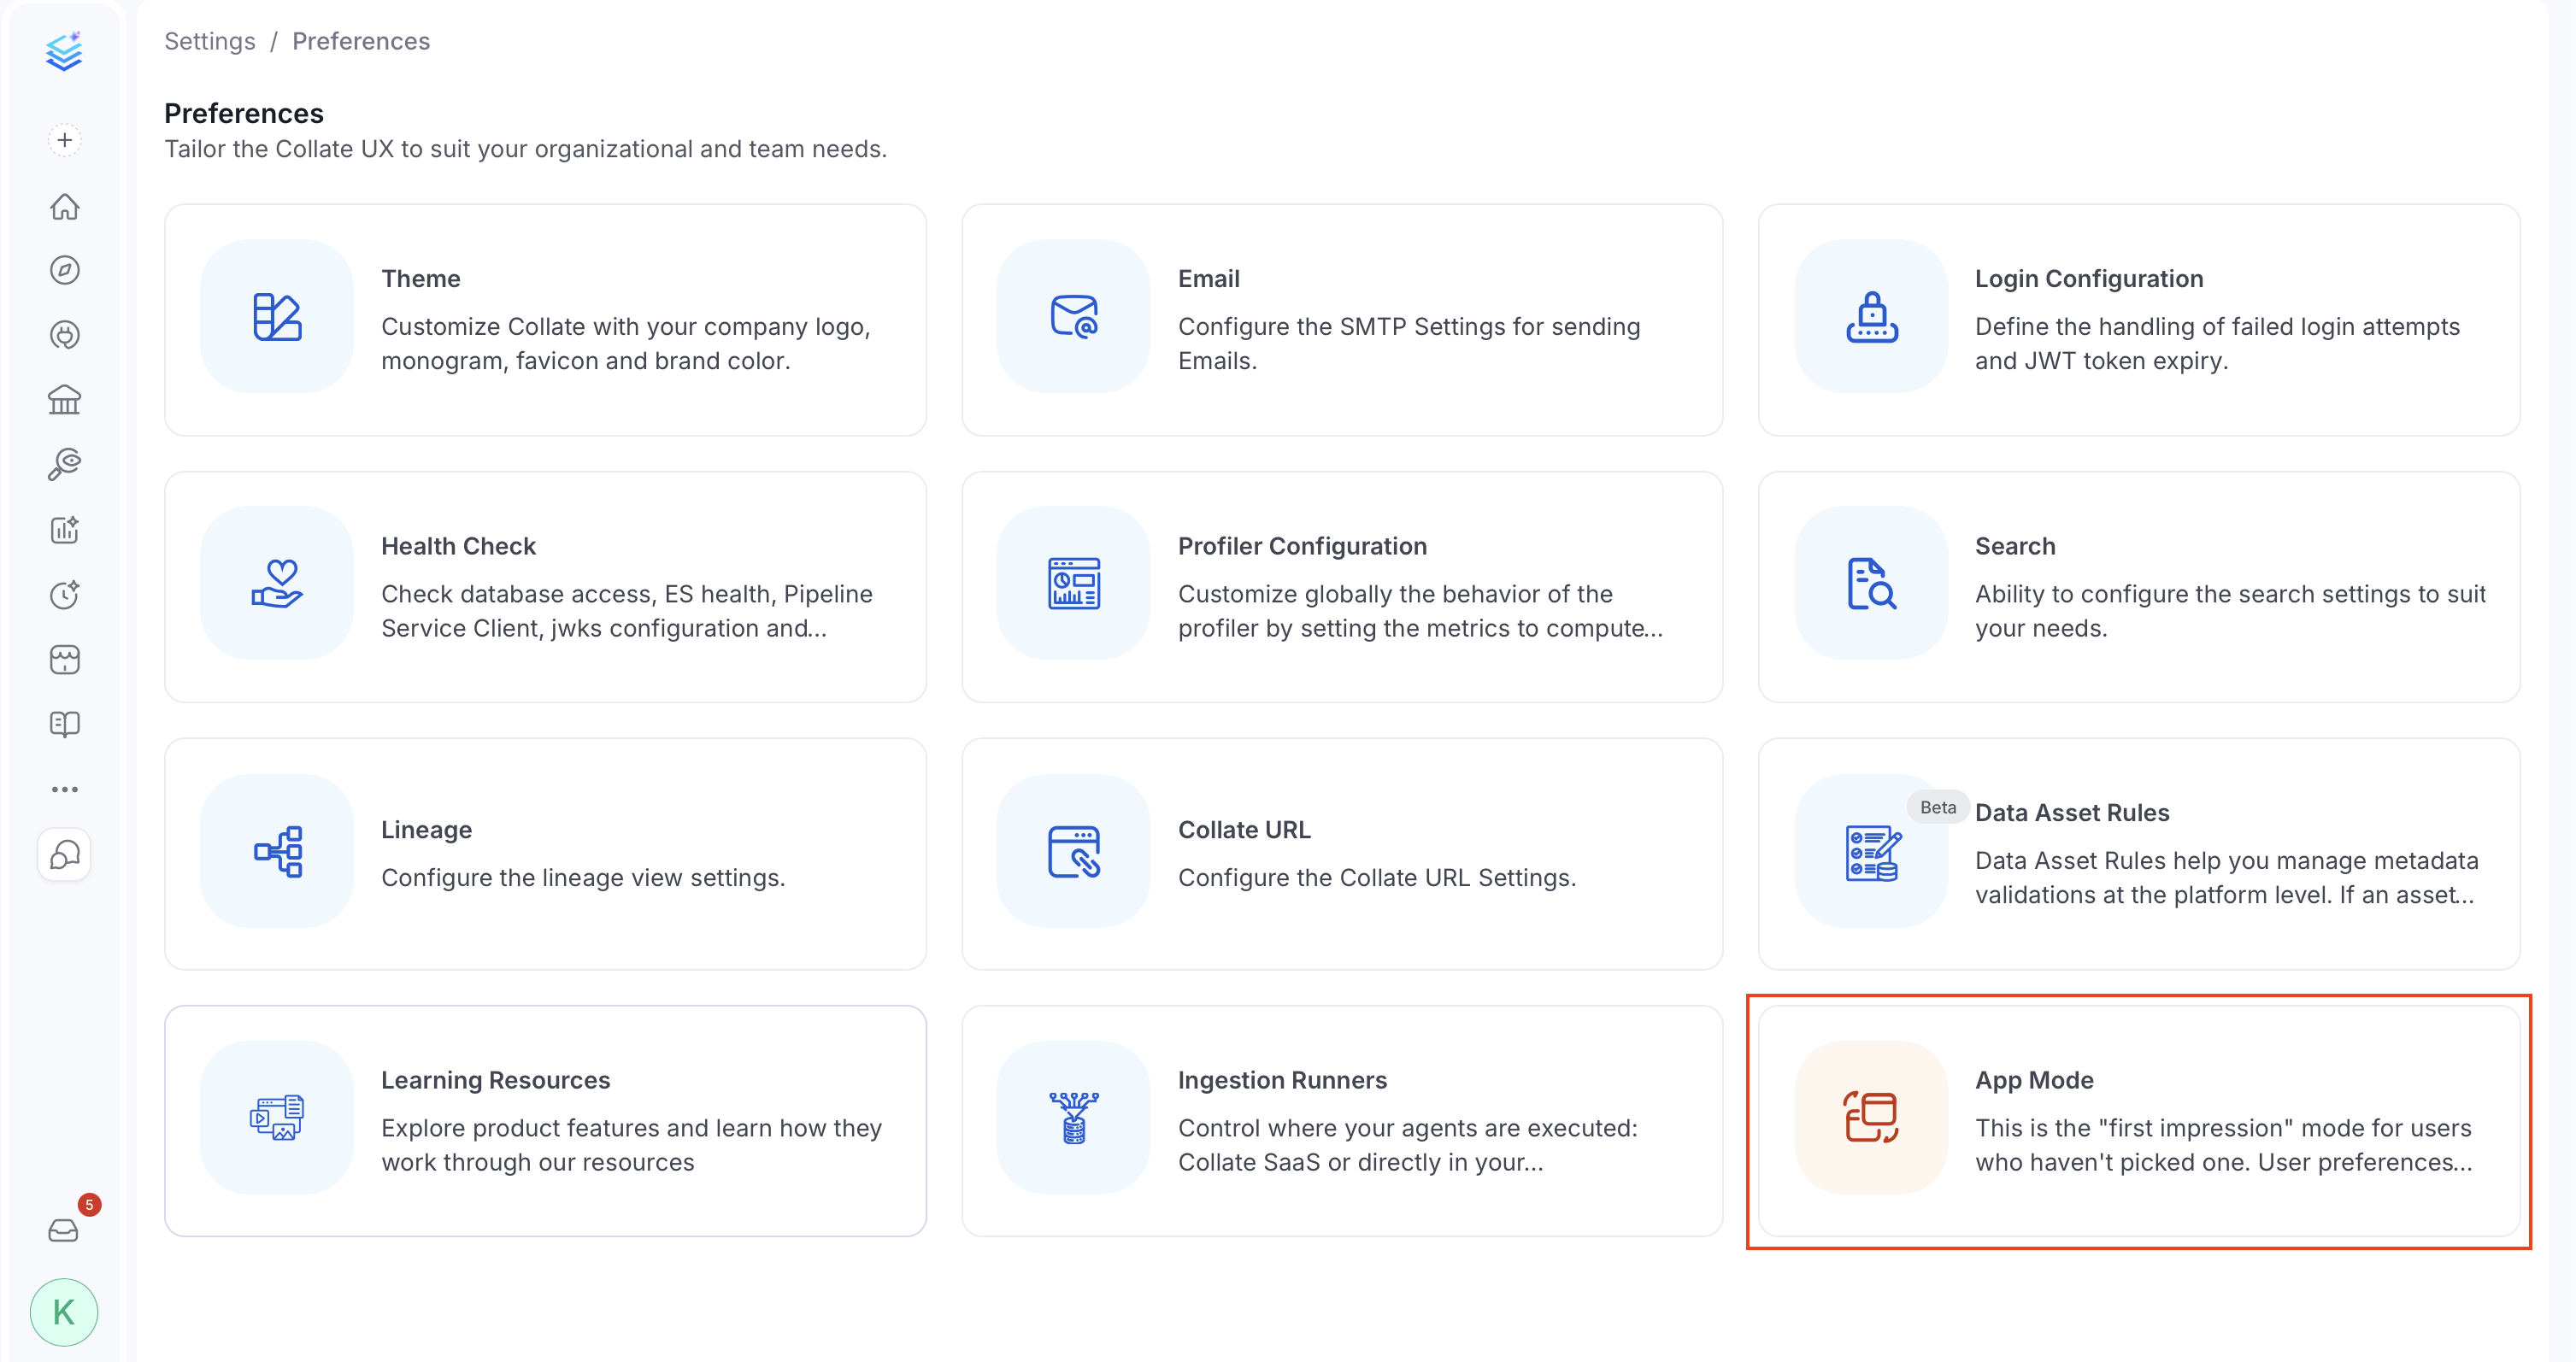Click "Define the handling of failed login" description

tap(2217, 344)
